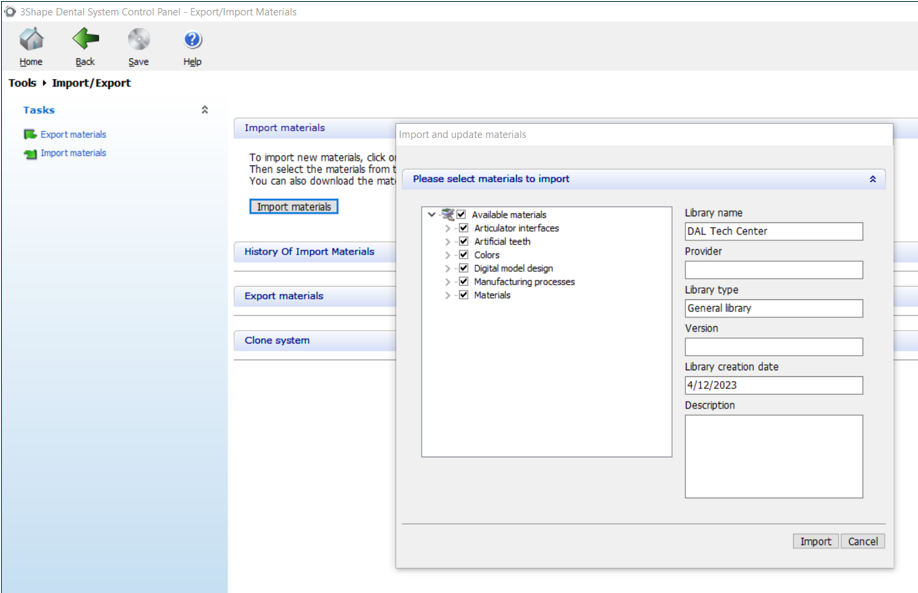Click the Version input field
918x593 pixels.
(774, 347)
